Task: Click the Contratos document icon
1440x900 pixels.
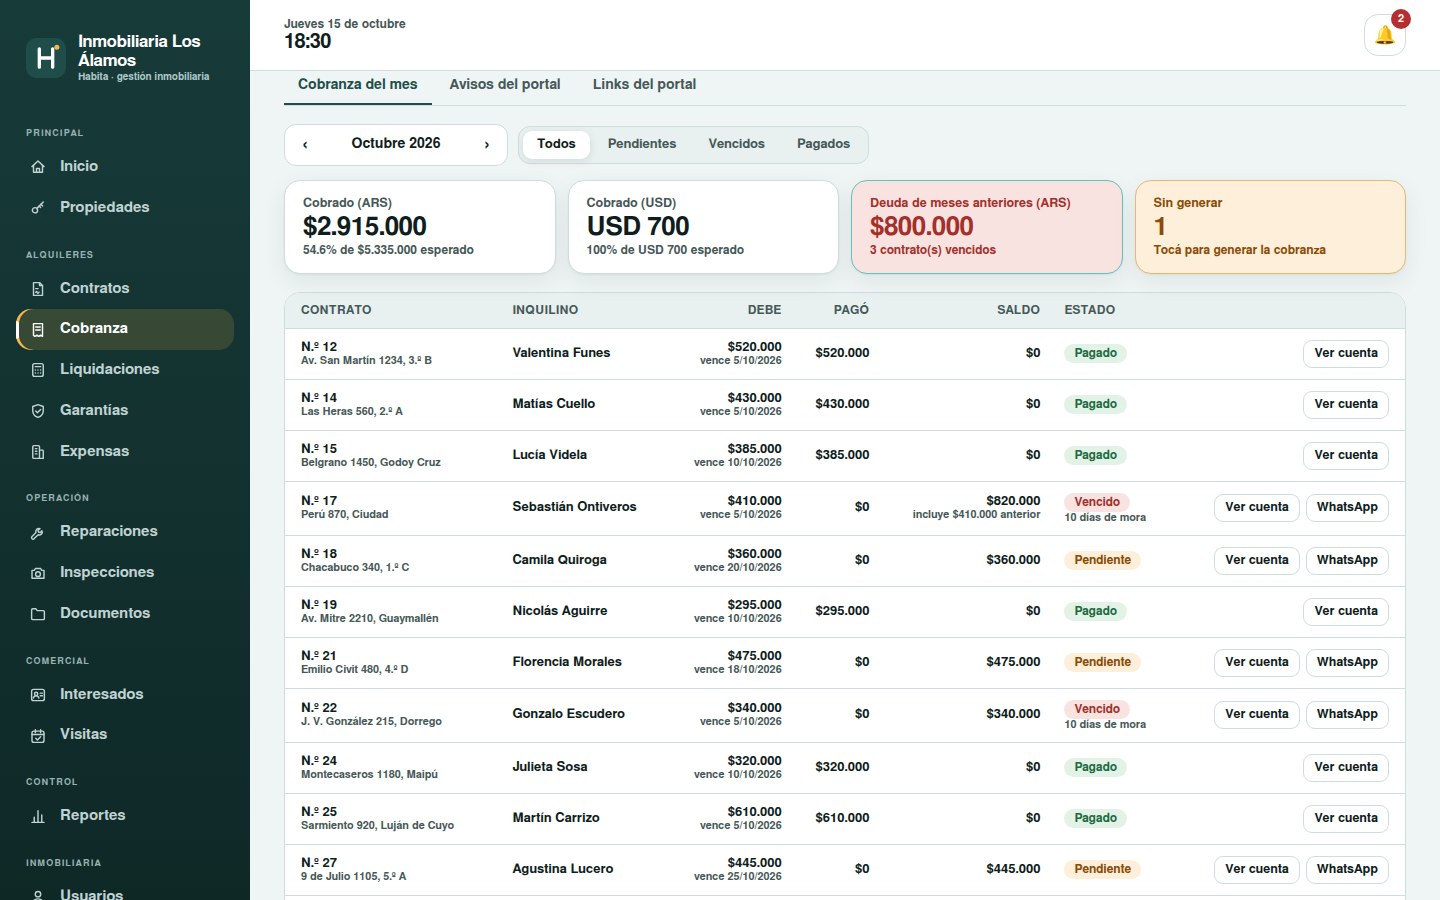Action: 38,289
